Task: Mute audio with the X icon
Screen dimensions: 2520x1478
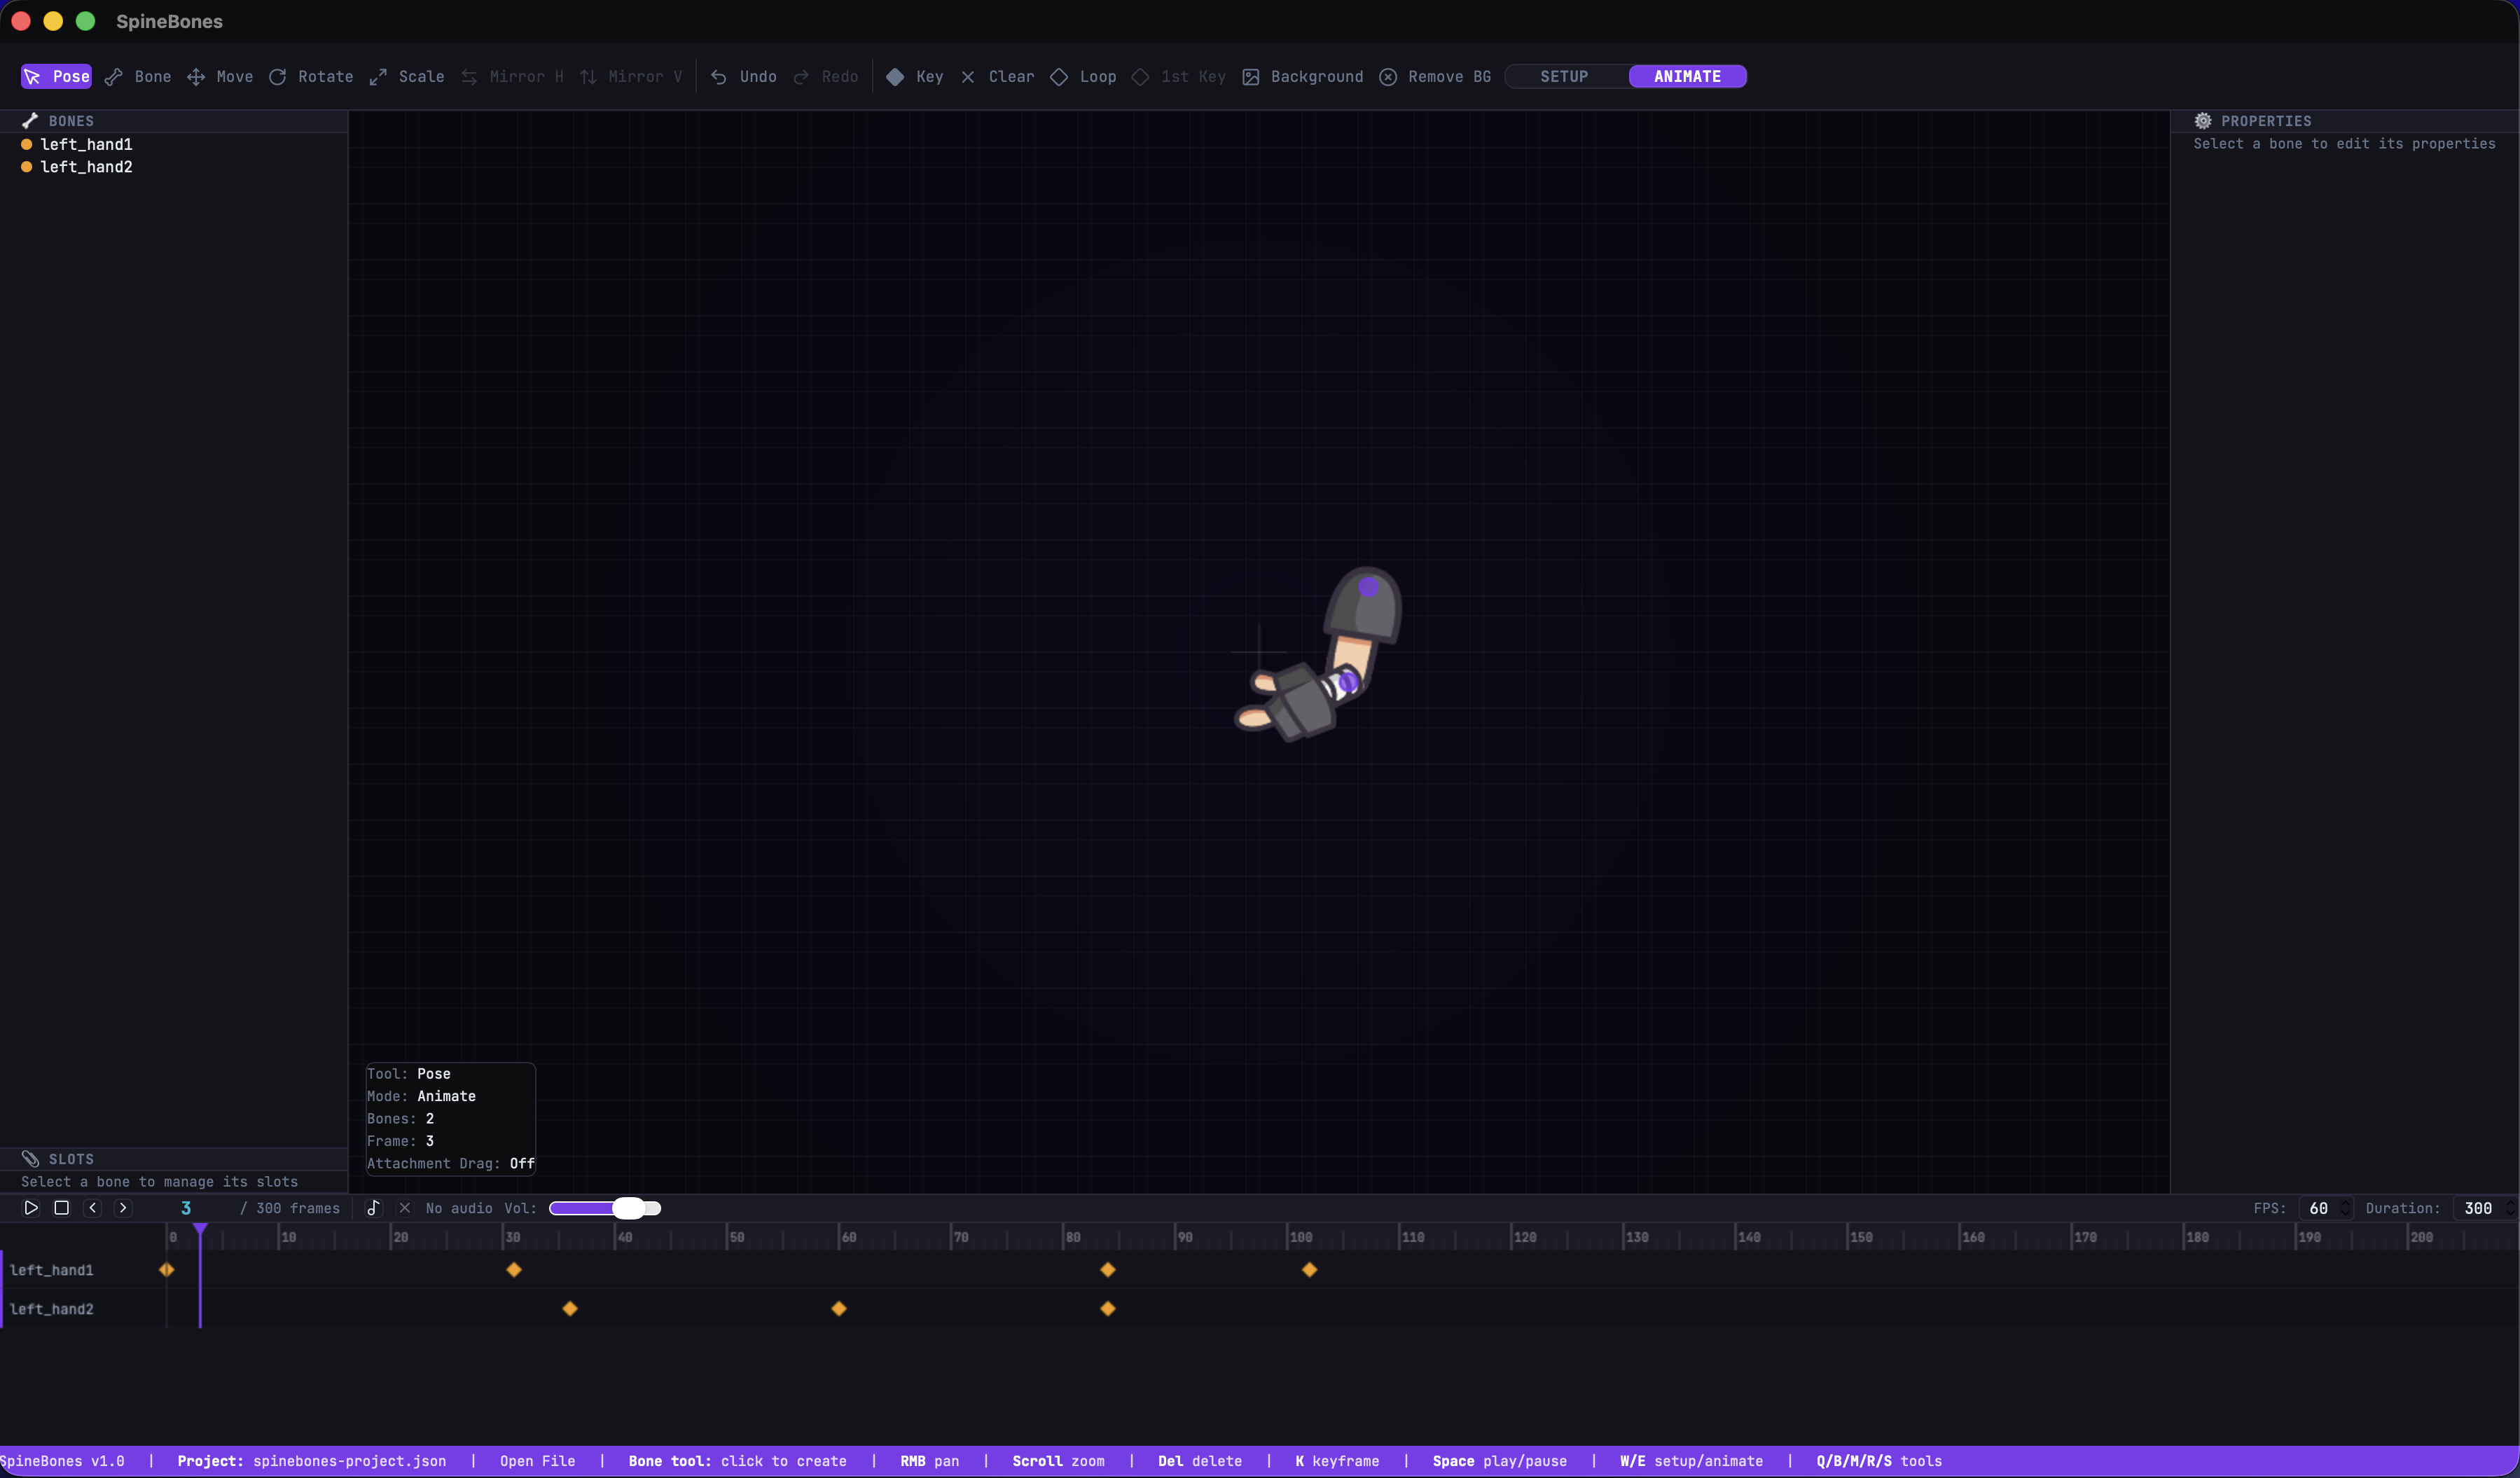Action: [x=405, y=1208]
